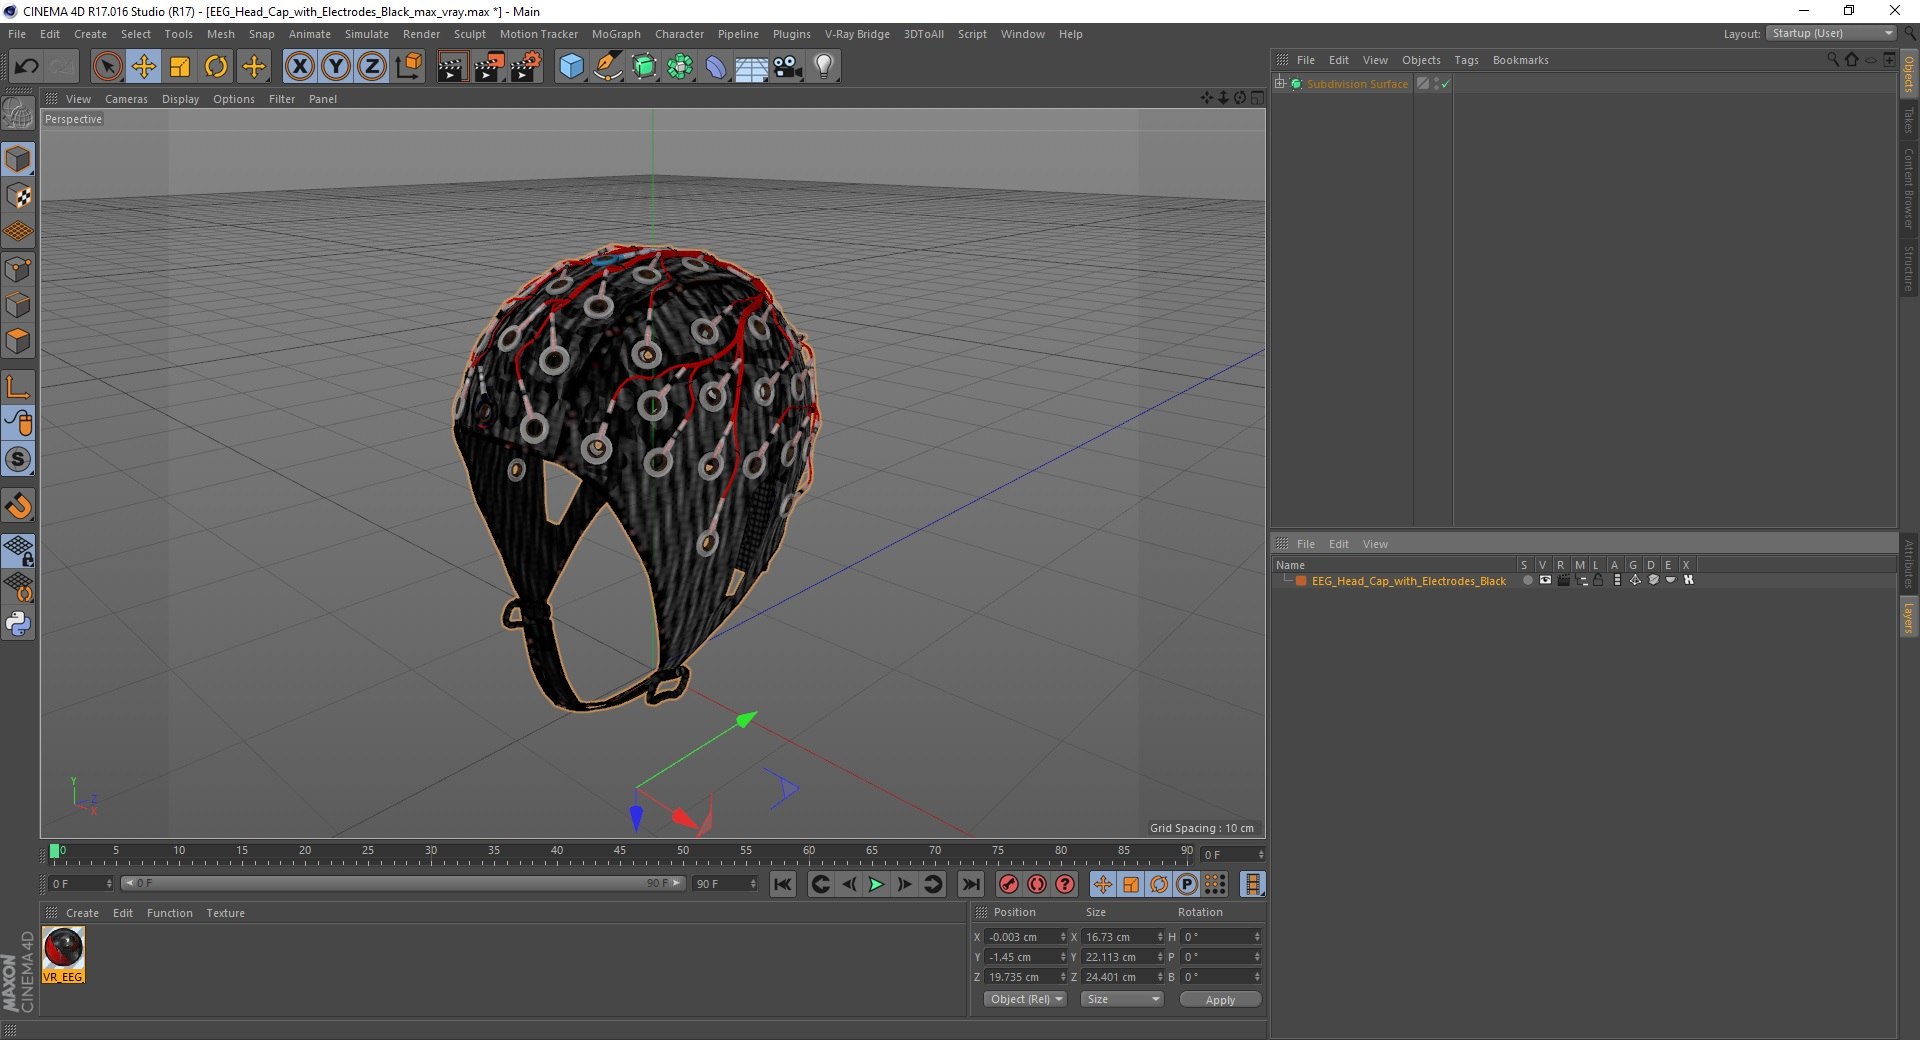This screenshot has width=1920, height=1040.
Task: Go to end of animation
Action: tap(971, 884)
